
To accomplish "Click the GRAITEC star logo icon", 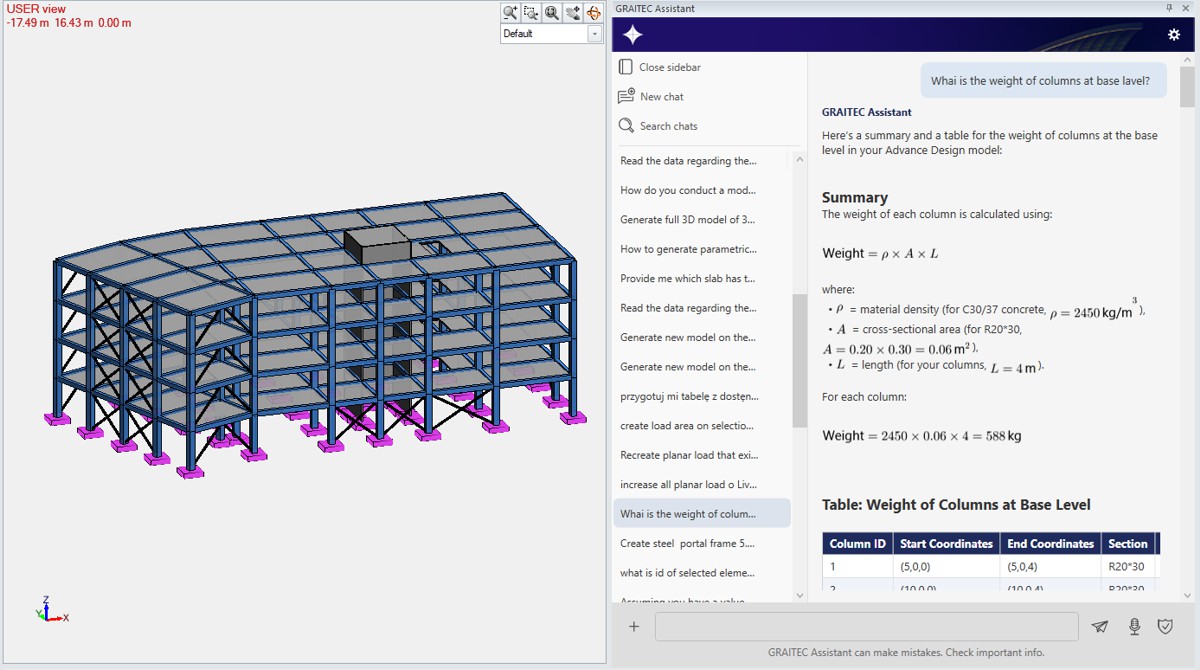I will pyautogui.click(x=633, y=35).
